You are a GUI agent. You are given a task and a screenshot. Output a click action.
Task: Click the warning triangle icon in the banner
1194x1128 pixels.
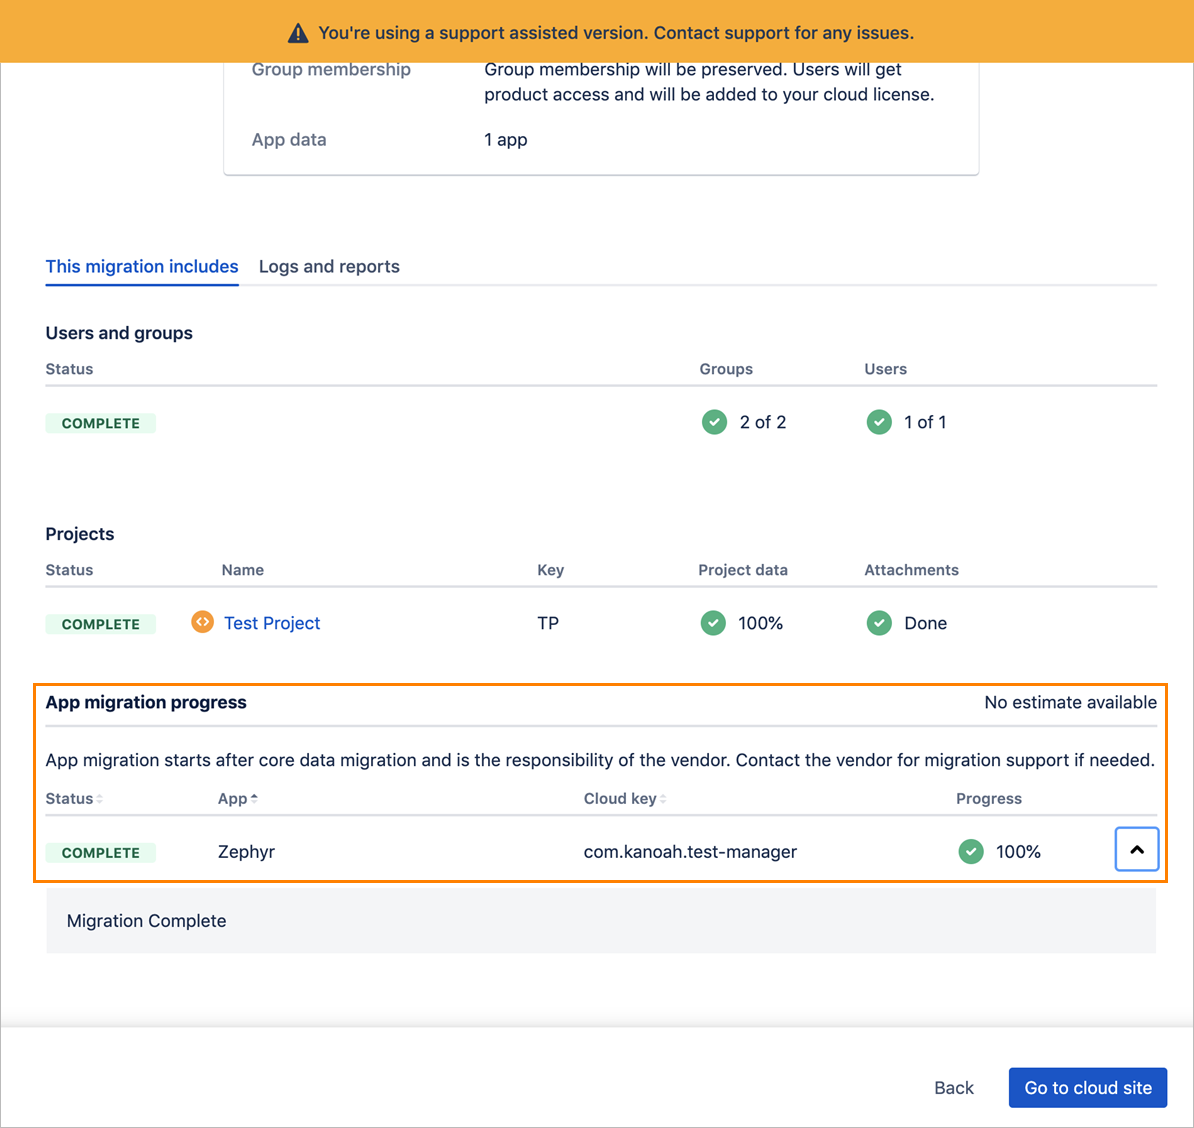[x=297, y=31]
